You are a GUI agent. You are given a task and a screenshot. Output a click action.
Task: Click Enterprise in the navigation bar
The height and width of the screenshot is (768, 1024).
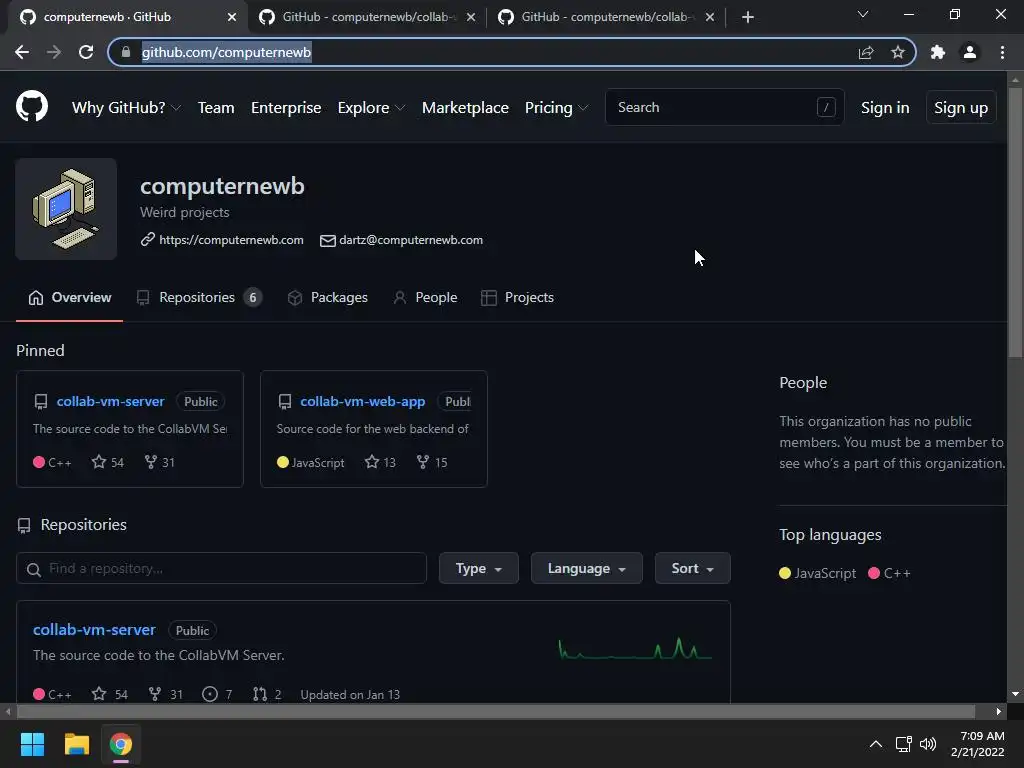point(286,108)
